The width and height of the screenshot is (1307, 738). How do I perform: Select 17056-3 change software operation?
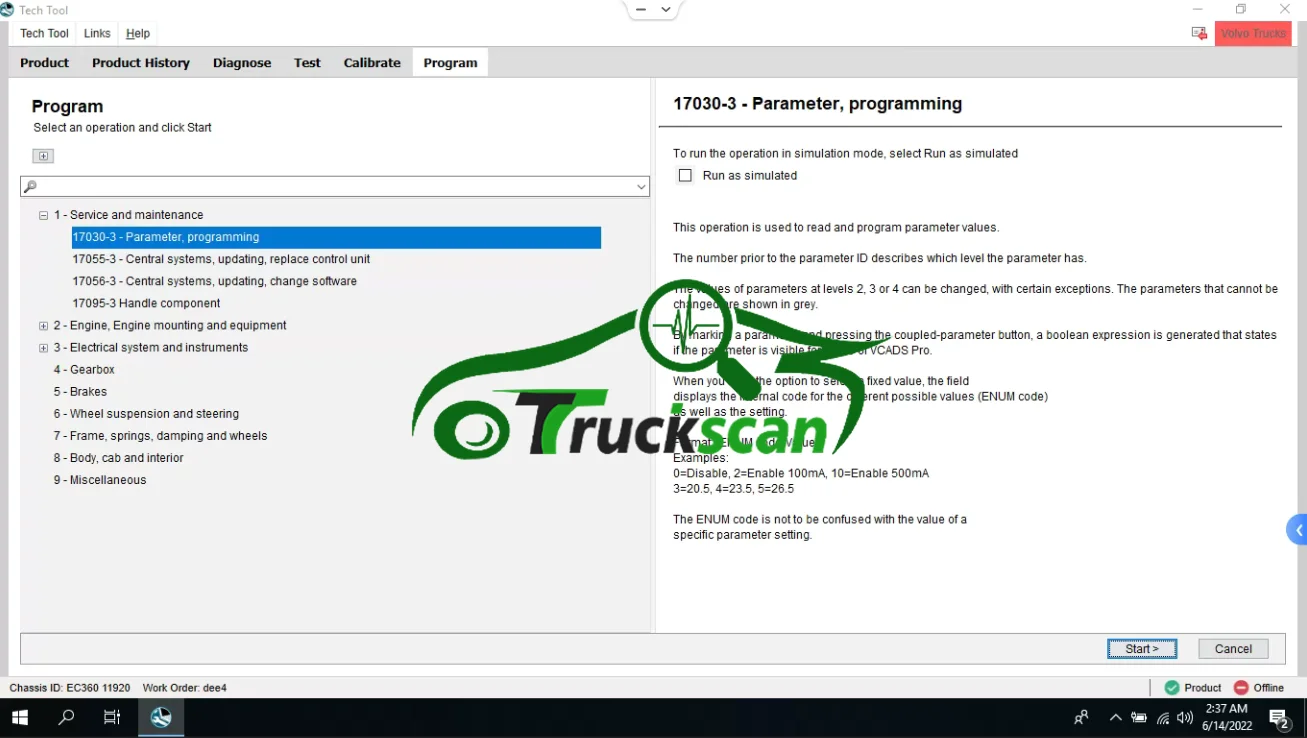tap(214, 282)
